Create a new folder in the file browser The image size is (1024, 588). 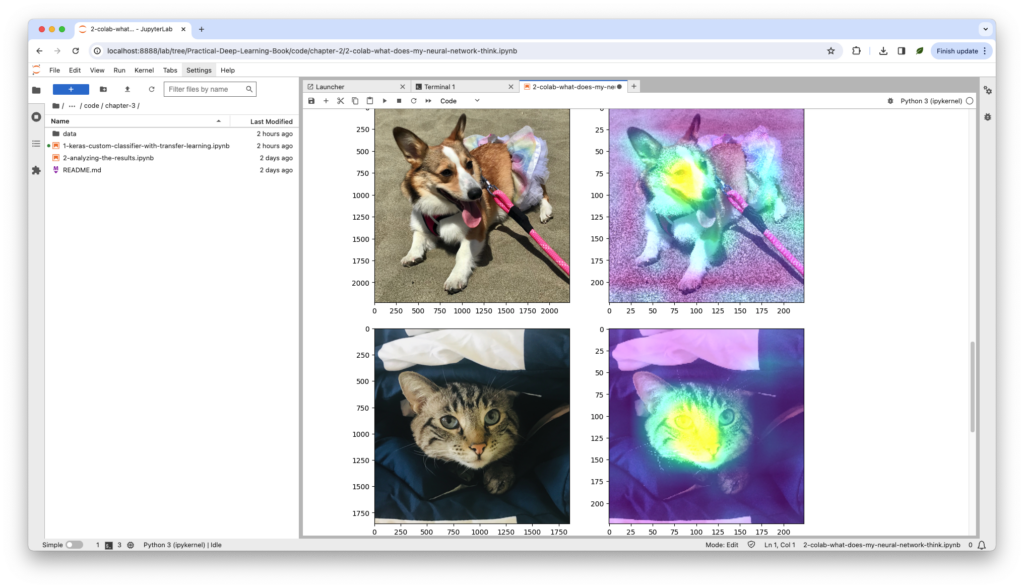click(x=103, y=89)
